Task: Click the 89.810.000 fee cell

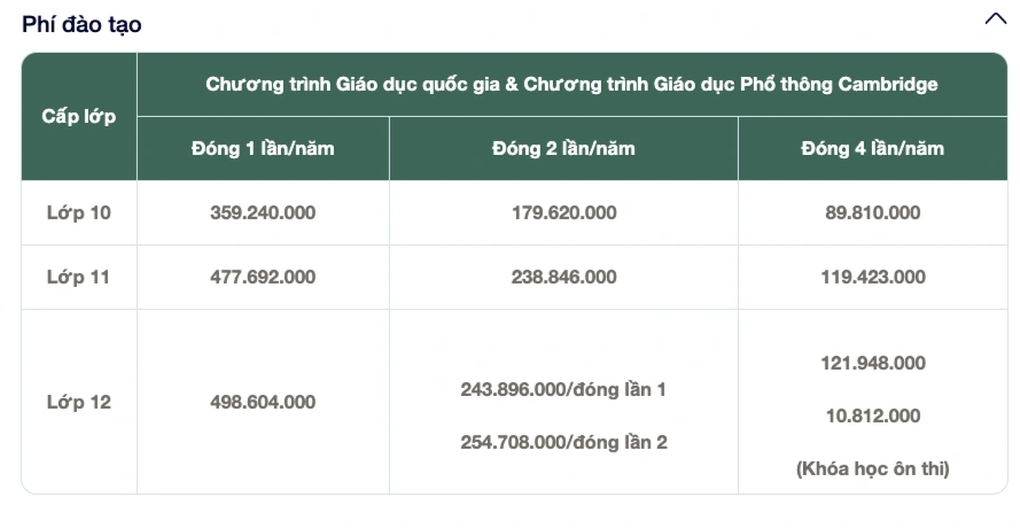Action: point(873,213)
